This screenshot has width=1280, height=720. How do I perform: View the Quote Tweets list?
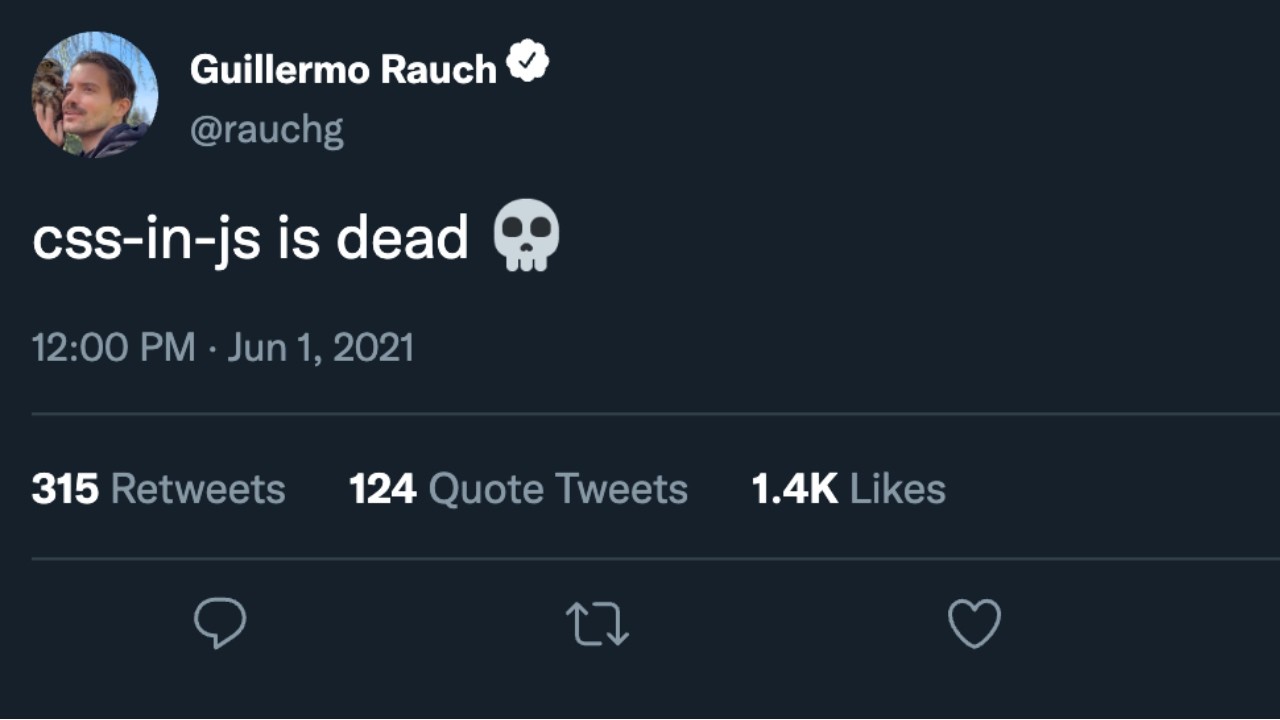[558, 489]
